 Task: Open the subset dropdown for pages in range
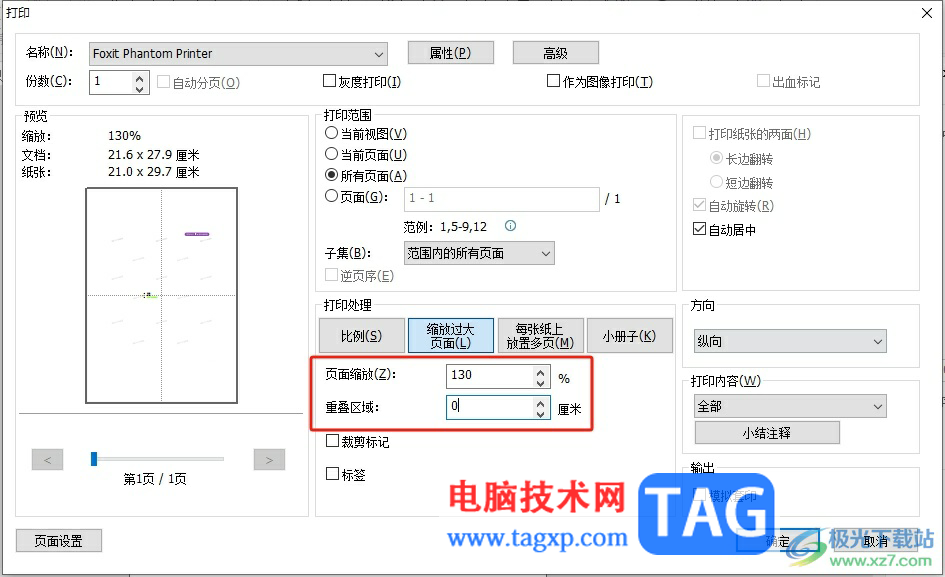479,253
